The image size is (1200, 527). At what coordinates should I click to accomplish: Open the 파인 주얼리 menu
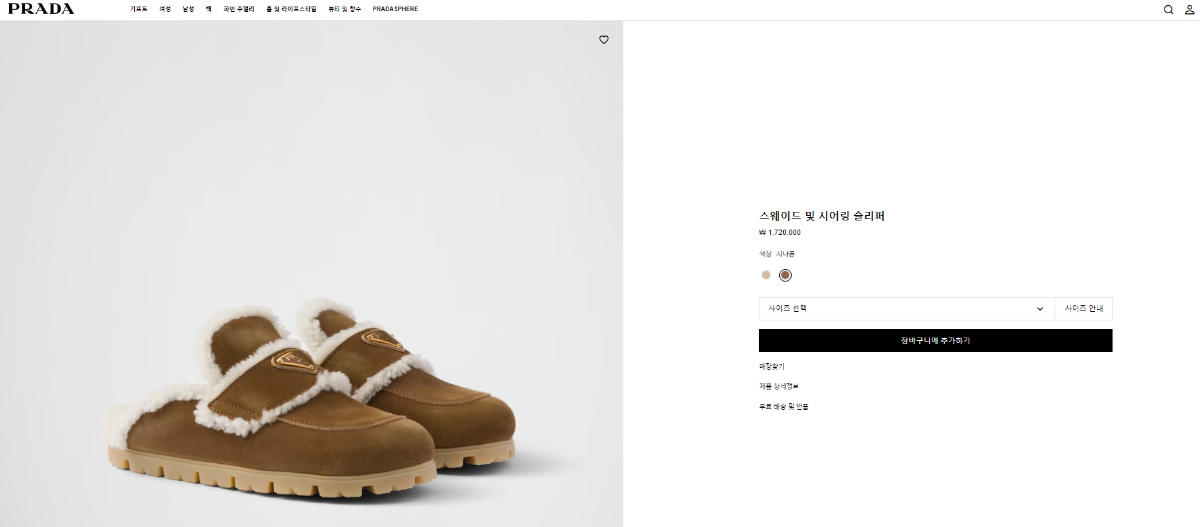(238, 9)
